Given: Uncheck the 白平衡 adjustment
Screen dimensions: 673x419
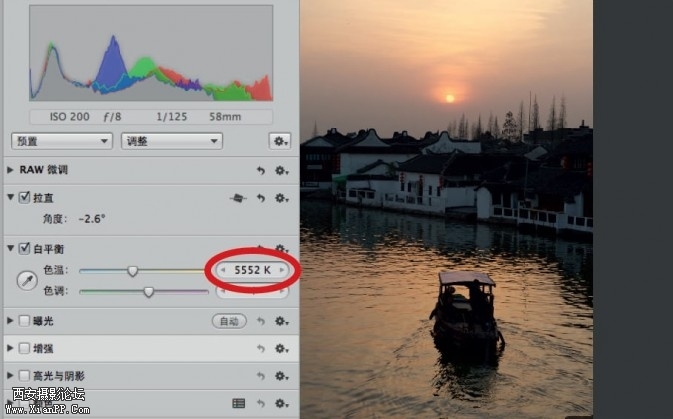Looking at the screenshot, I should coord(24,247).
